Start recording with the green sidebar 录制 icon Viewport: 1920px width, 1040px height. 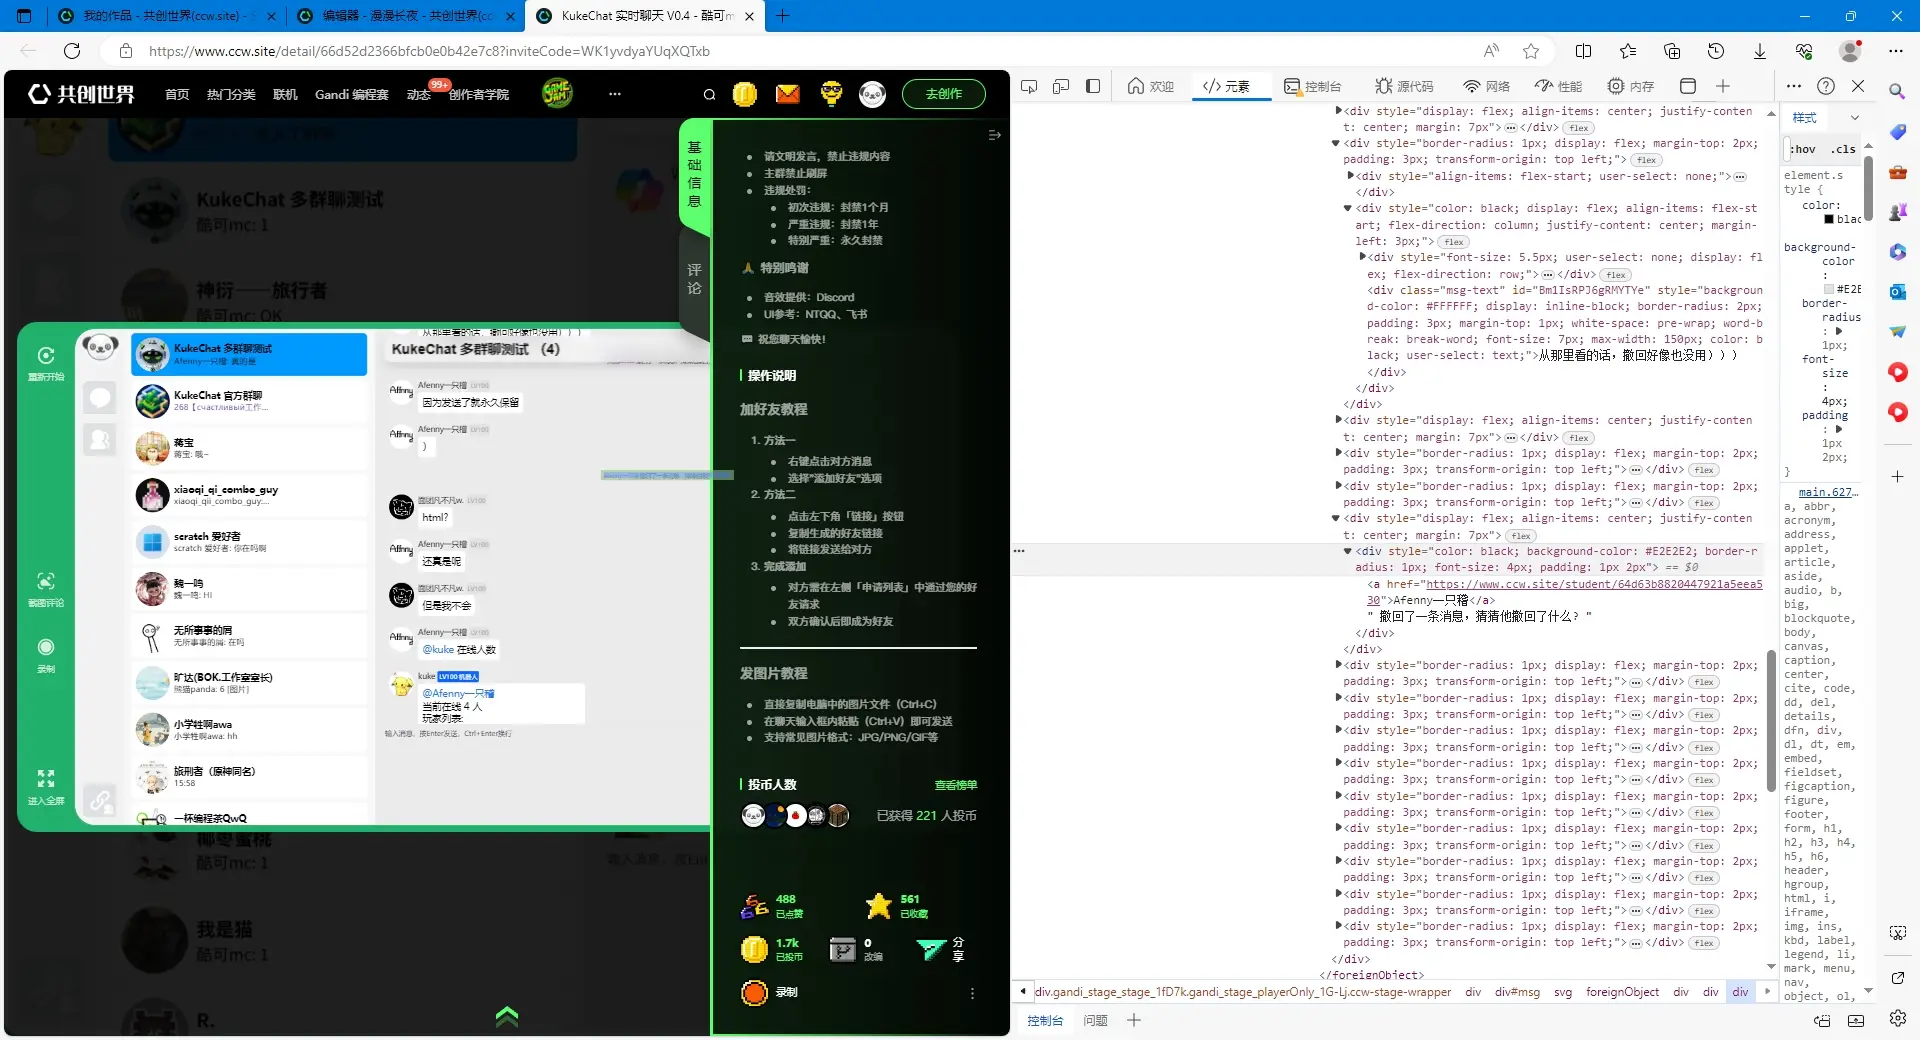46,647
